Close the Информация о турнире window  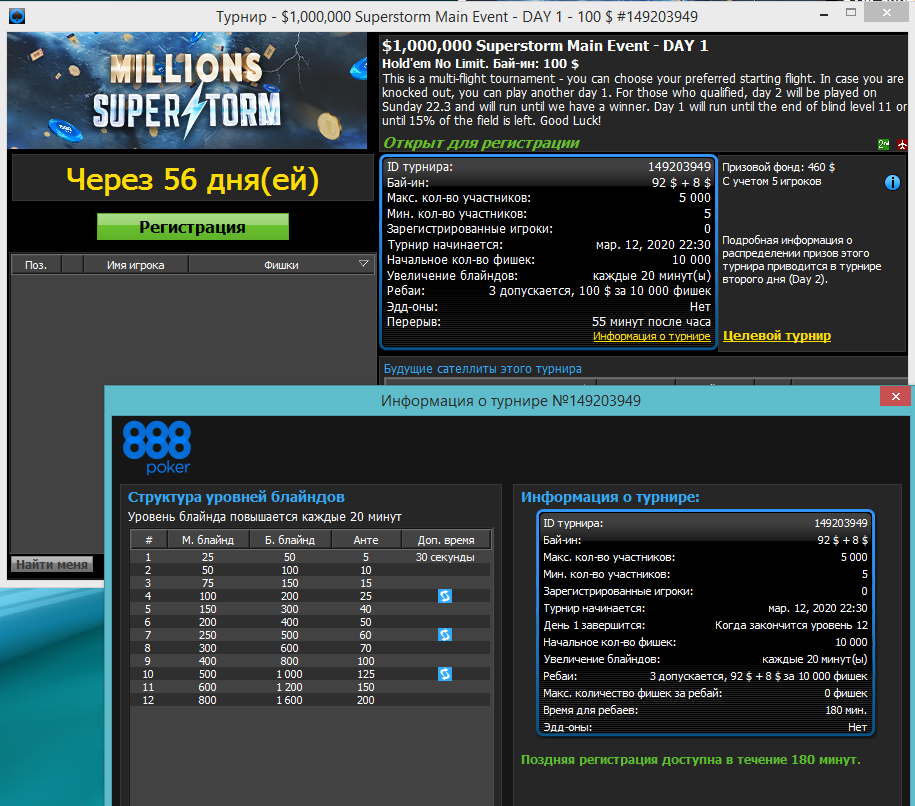pos(896,397)
